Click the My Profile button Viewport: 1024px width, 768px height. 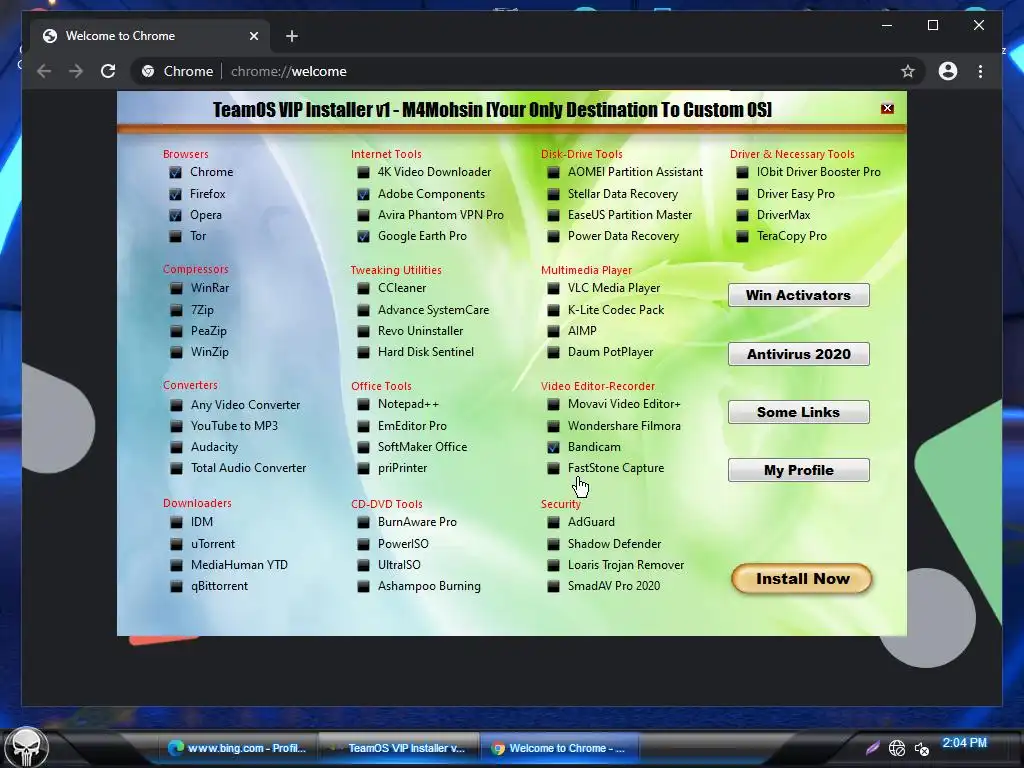pyautogui.click(x=799, y=470)
